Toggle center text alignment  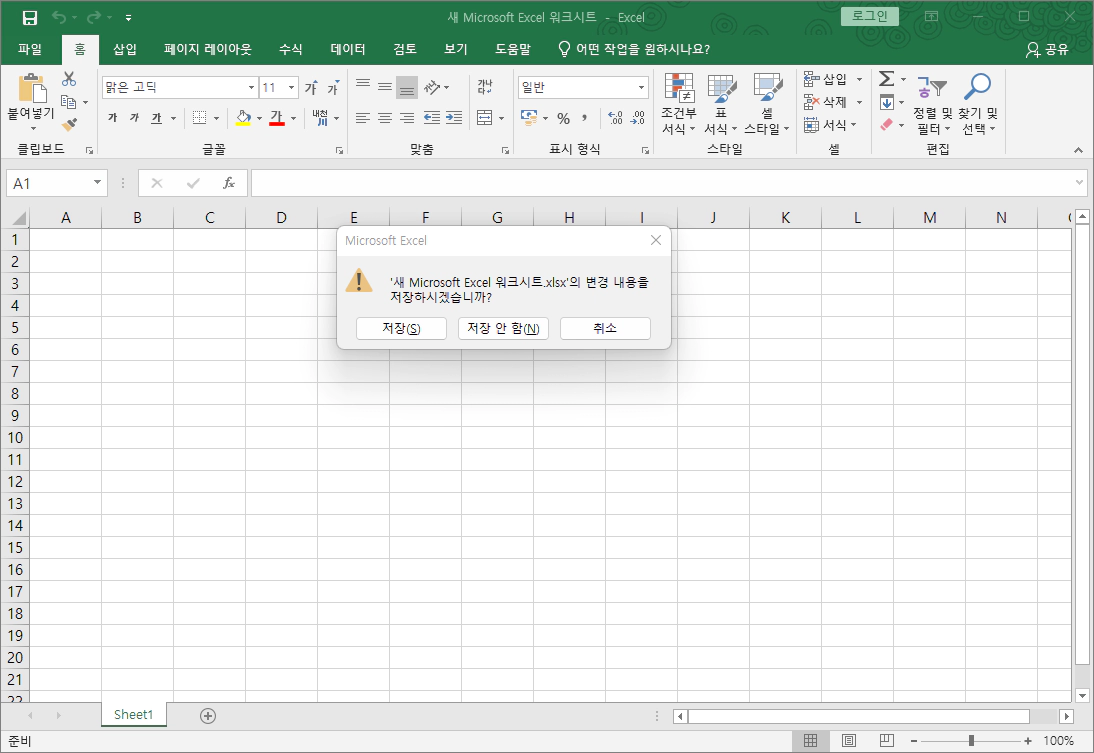pos(385,118)
